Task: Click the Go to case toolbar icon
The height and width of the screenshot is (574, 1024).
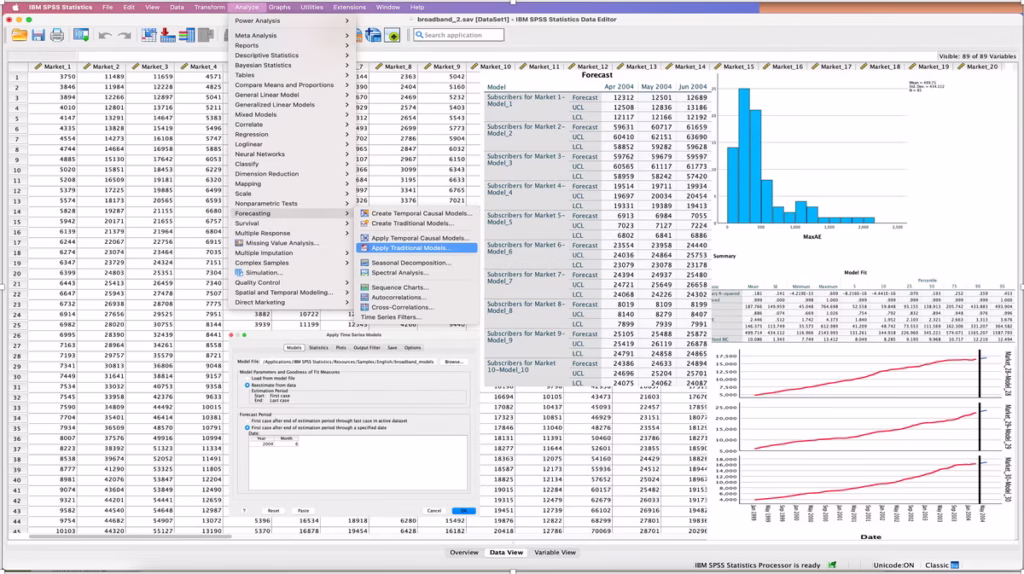Action: click(x=149, y=35)
